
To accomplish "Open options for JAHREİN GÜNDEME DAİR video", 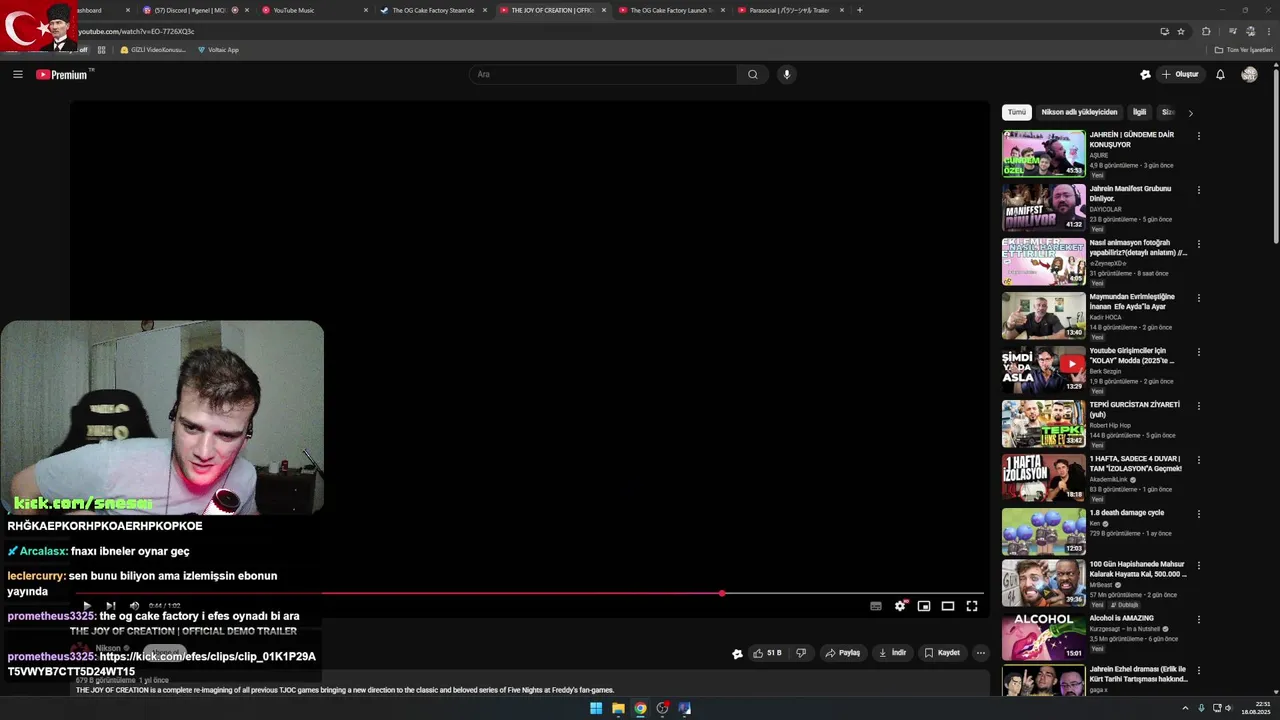I will pos(1199,136).
